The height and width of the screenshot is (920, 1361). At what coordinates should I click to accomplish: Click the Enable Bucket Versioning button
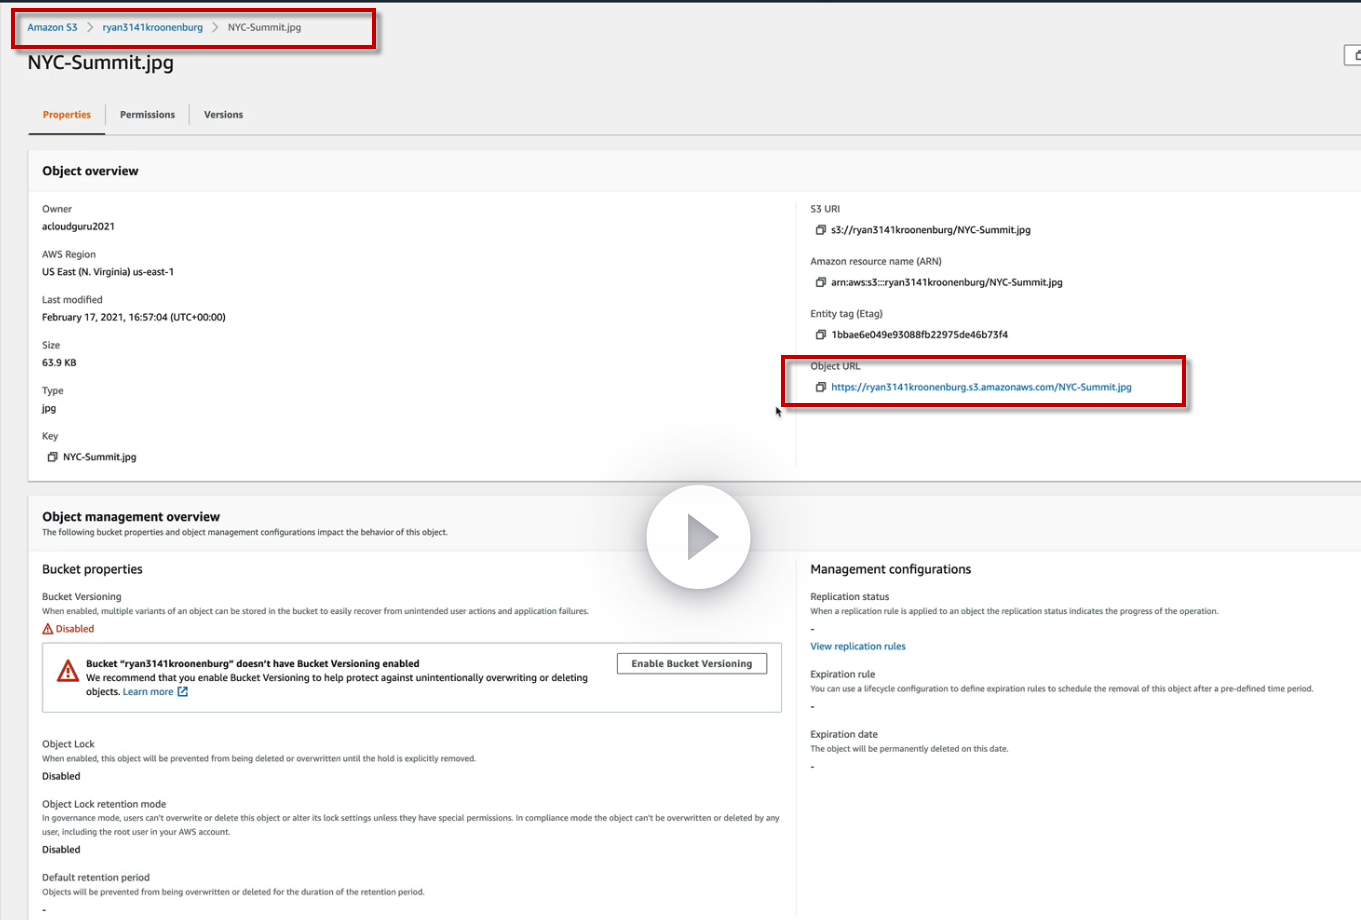pyautogui.click(x=692, y=664)
